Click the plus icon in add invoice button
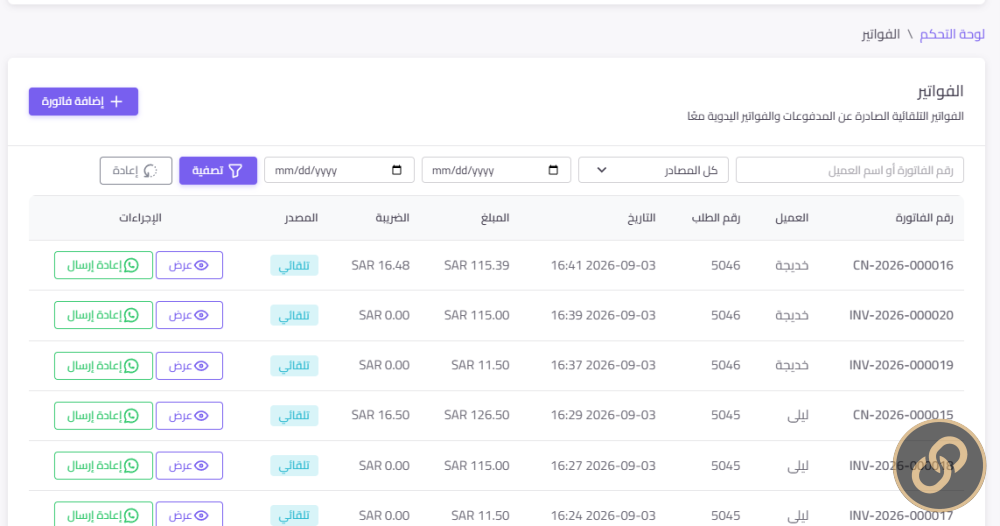 click(117, 101)
